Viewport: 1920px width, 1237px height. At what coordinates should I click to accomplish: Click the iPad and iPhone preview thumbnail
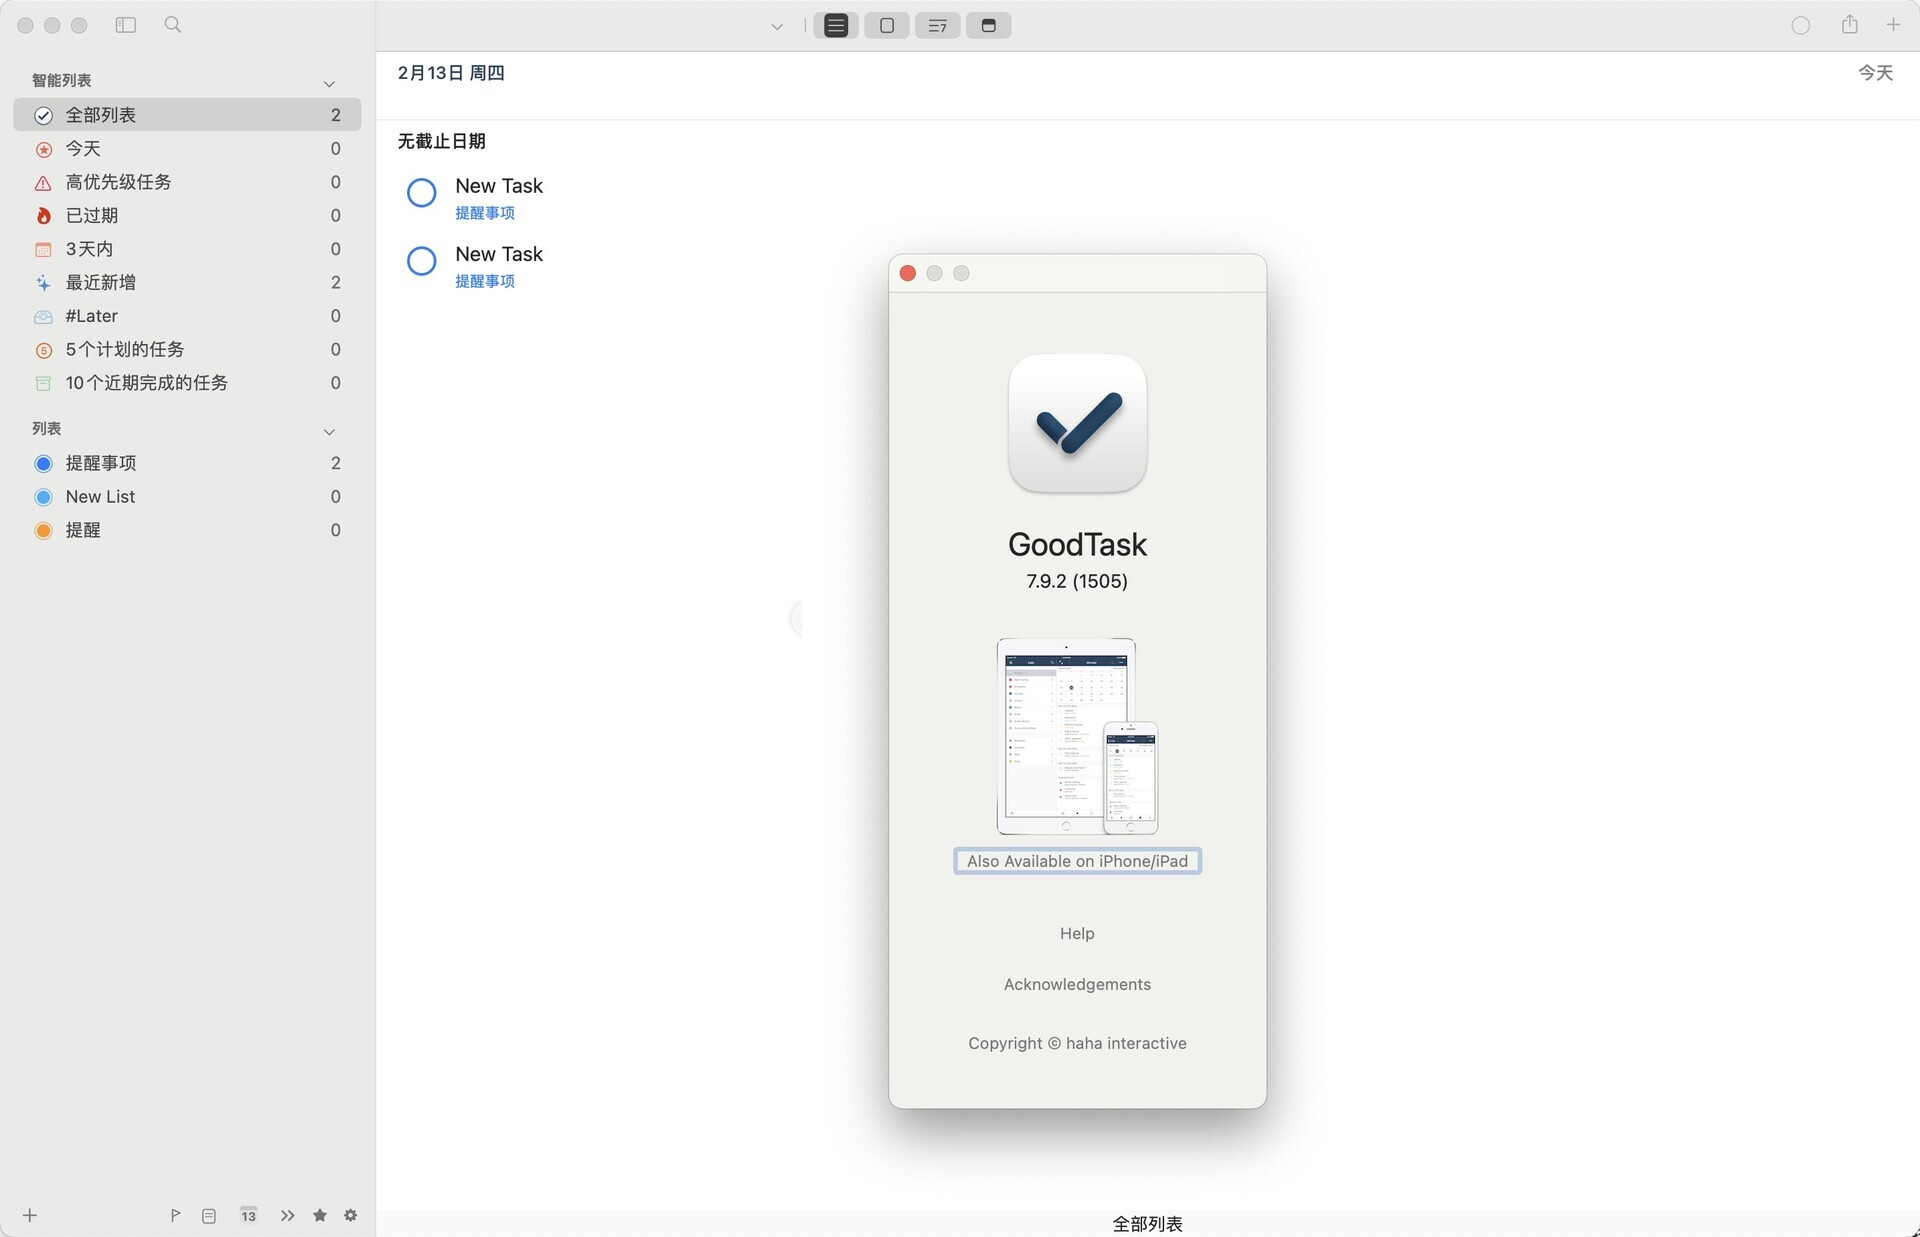click(x=1077, y=736)
